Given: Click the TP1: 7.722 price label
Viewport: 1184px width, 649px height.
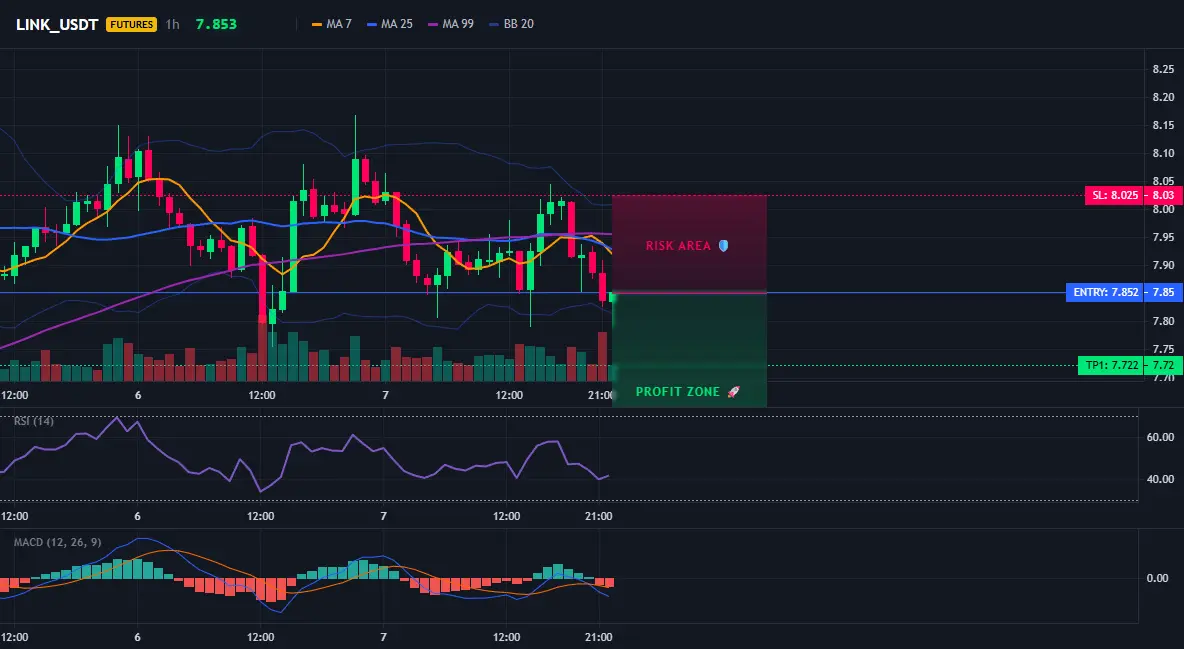Looking at the screenshot, I should (x=1111, y=366).
